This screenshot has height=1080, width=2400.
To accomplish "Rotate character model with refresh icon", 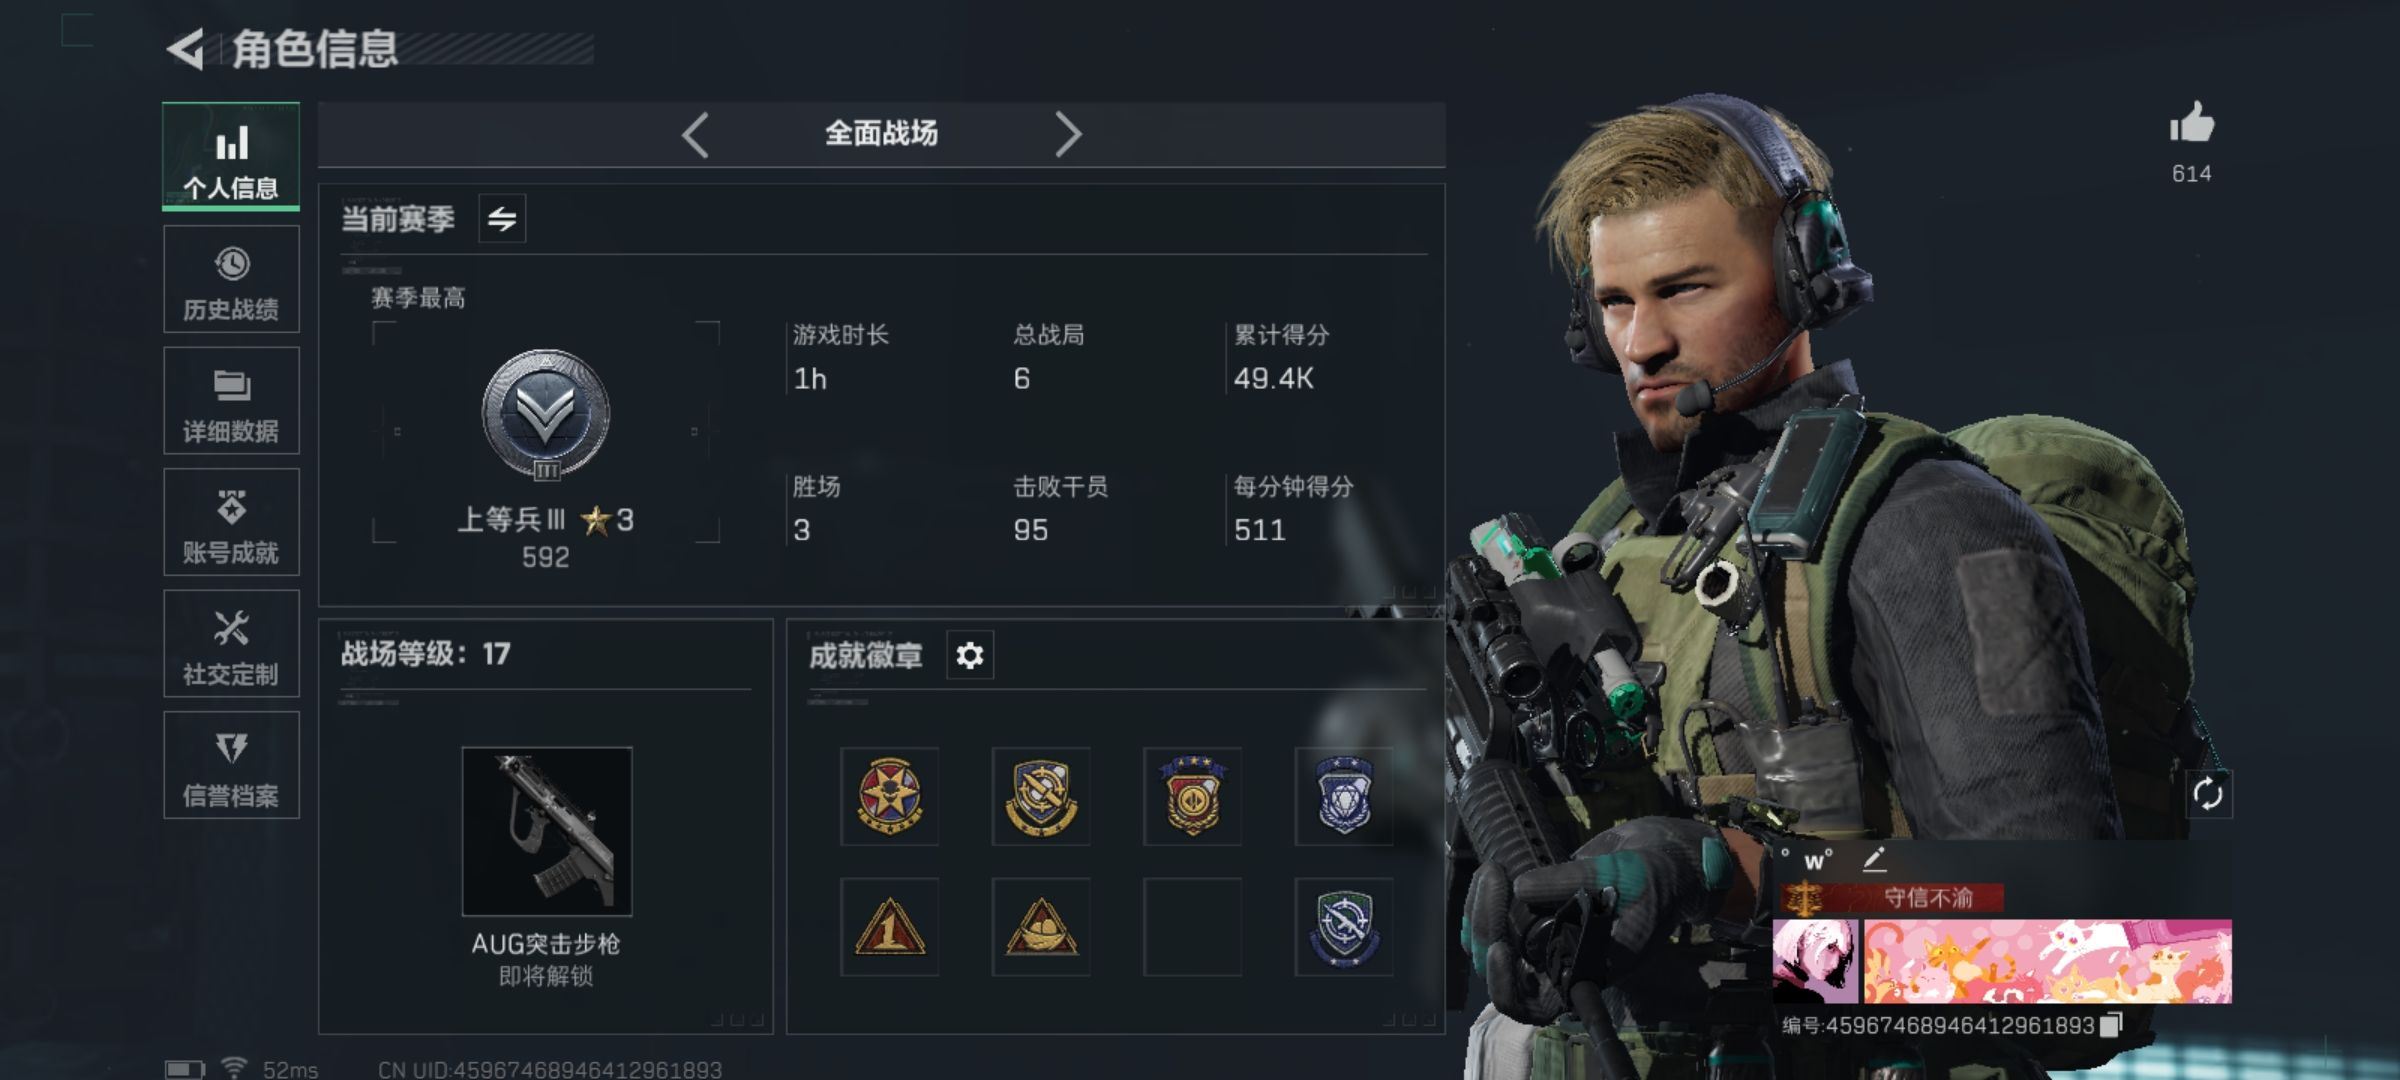I will pos(2208,795).
